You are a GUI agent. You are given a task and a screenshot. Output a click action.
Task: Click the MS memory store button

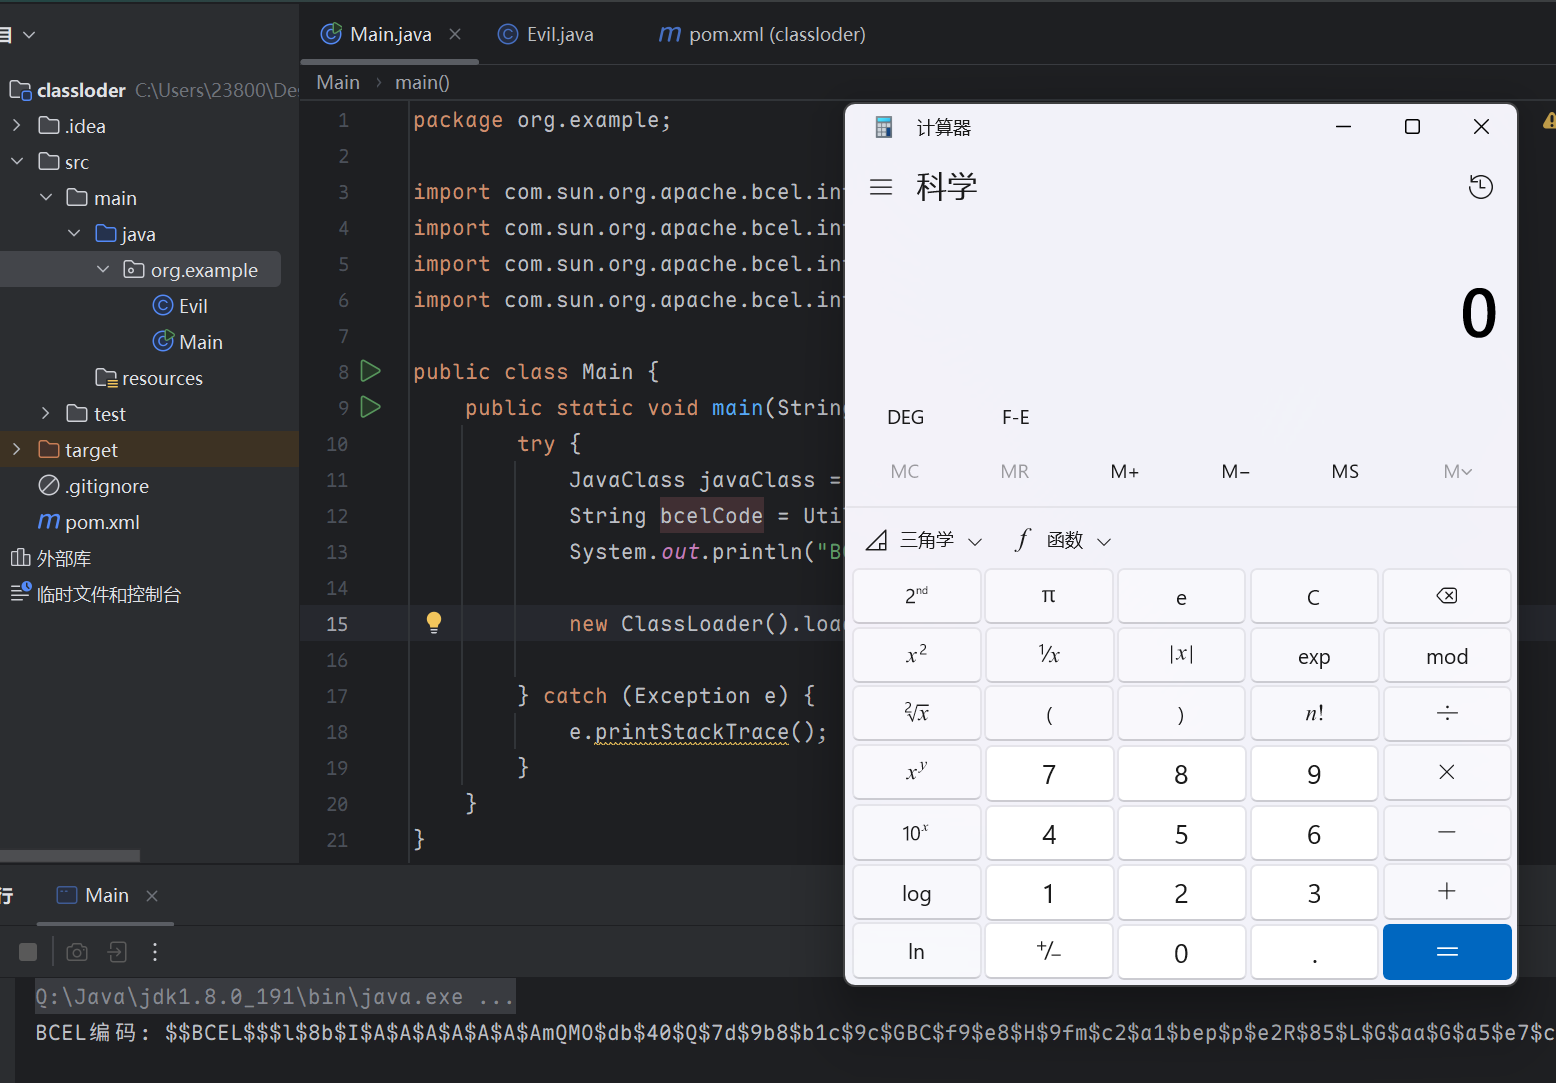point(1345,471)
